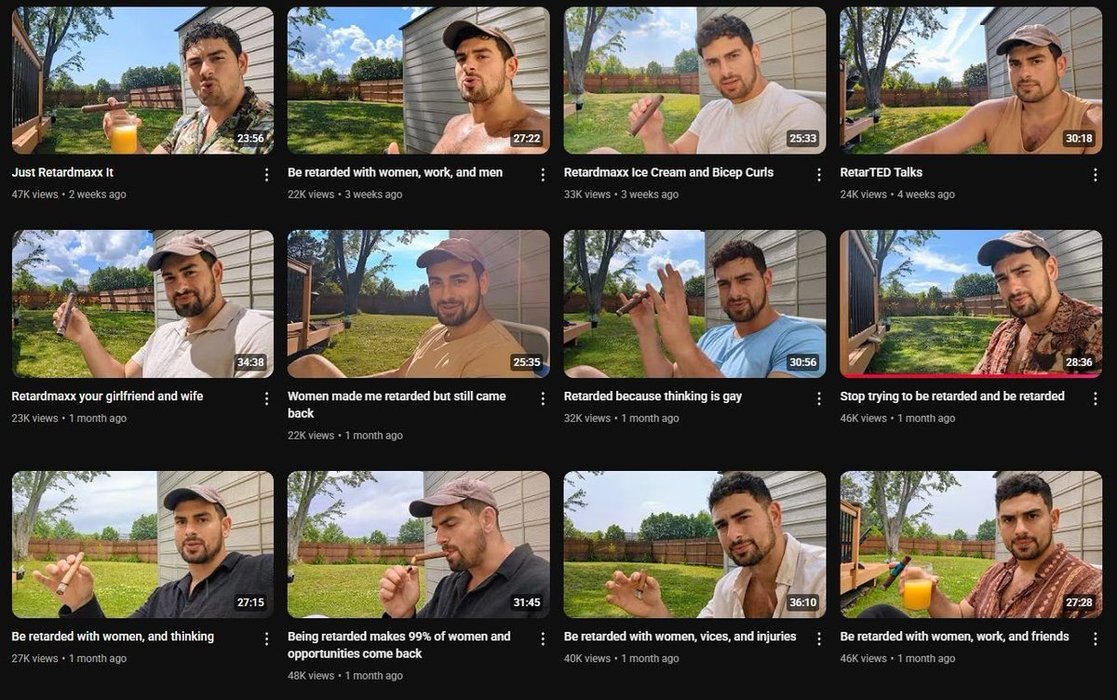Open more options for Retardmaxx Ice Cream video
This screenshot has width=1117, height=700.
819,174
